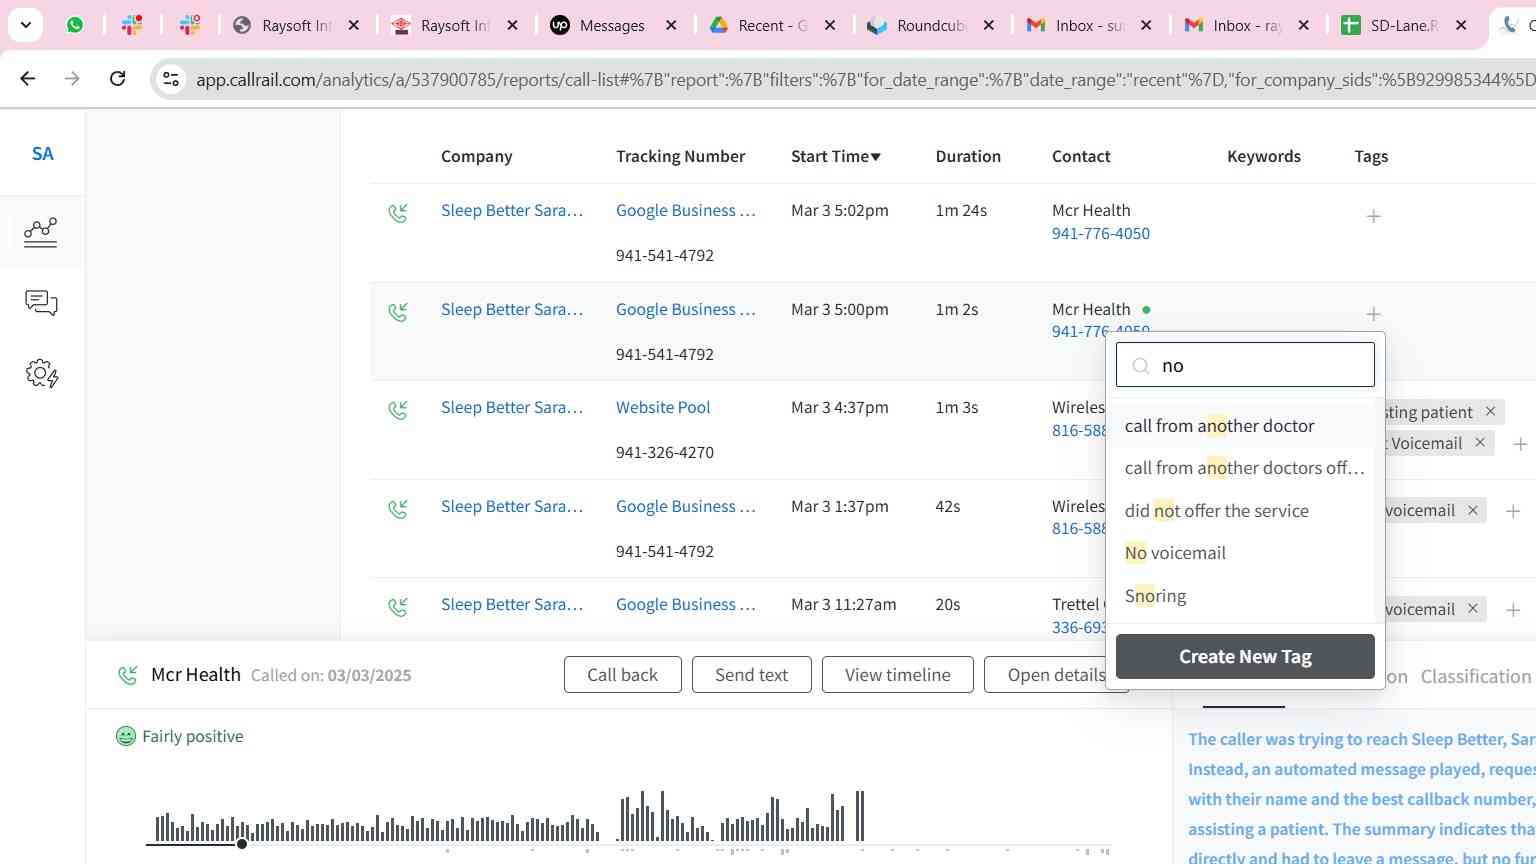Image resolution: width=1536 pixels, height=864 pixels.
Task: Add tag to Mar 3 5:02pm call
Action: tap(1373, 216)
